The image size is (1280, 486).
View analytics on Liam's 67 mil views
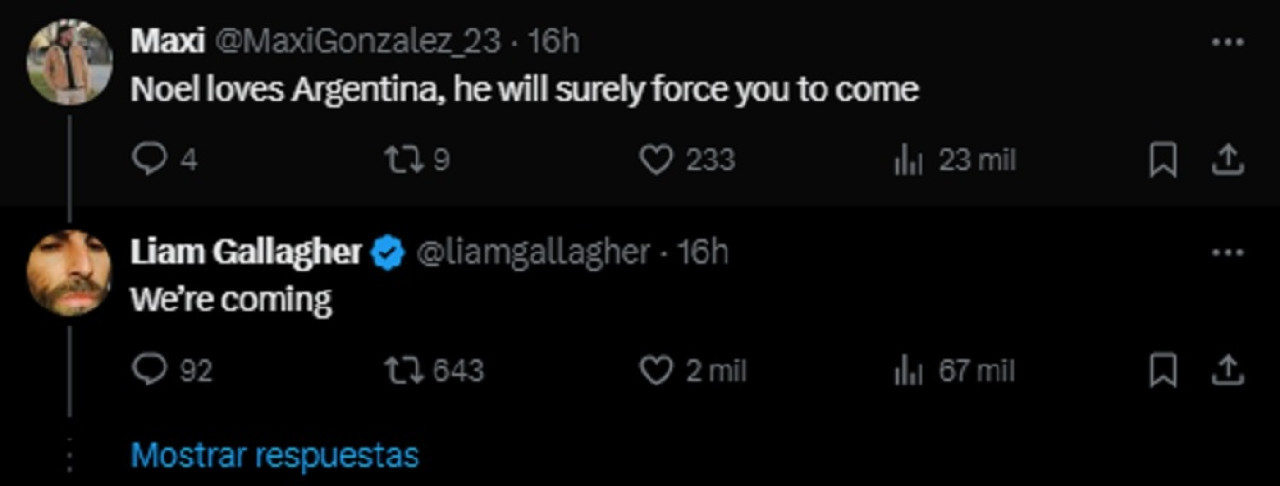pyautogui.click(x=908, y=371)
